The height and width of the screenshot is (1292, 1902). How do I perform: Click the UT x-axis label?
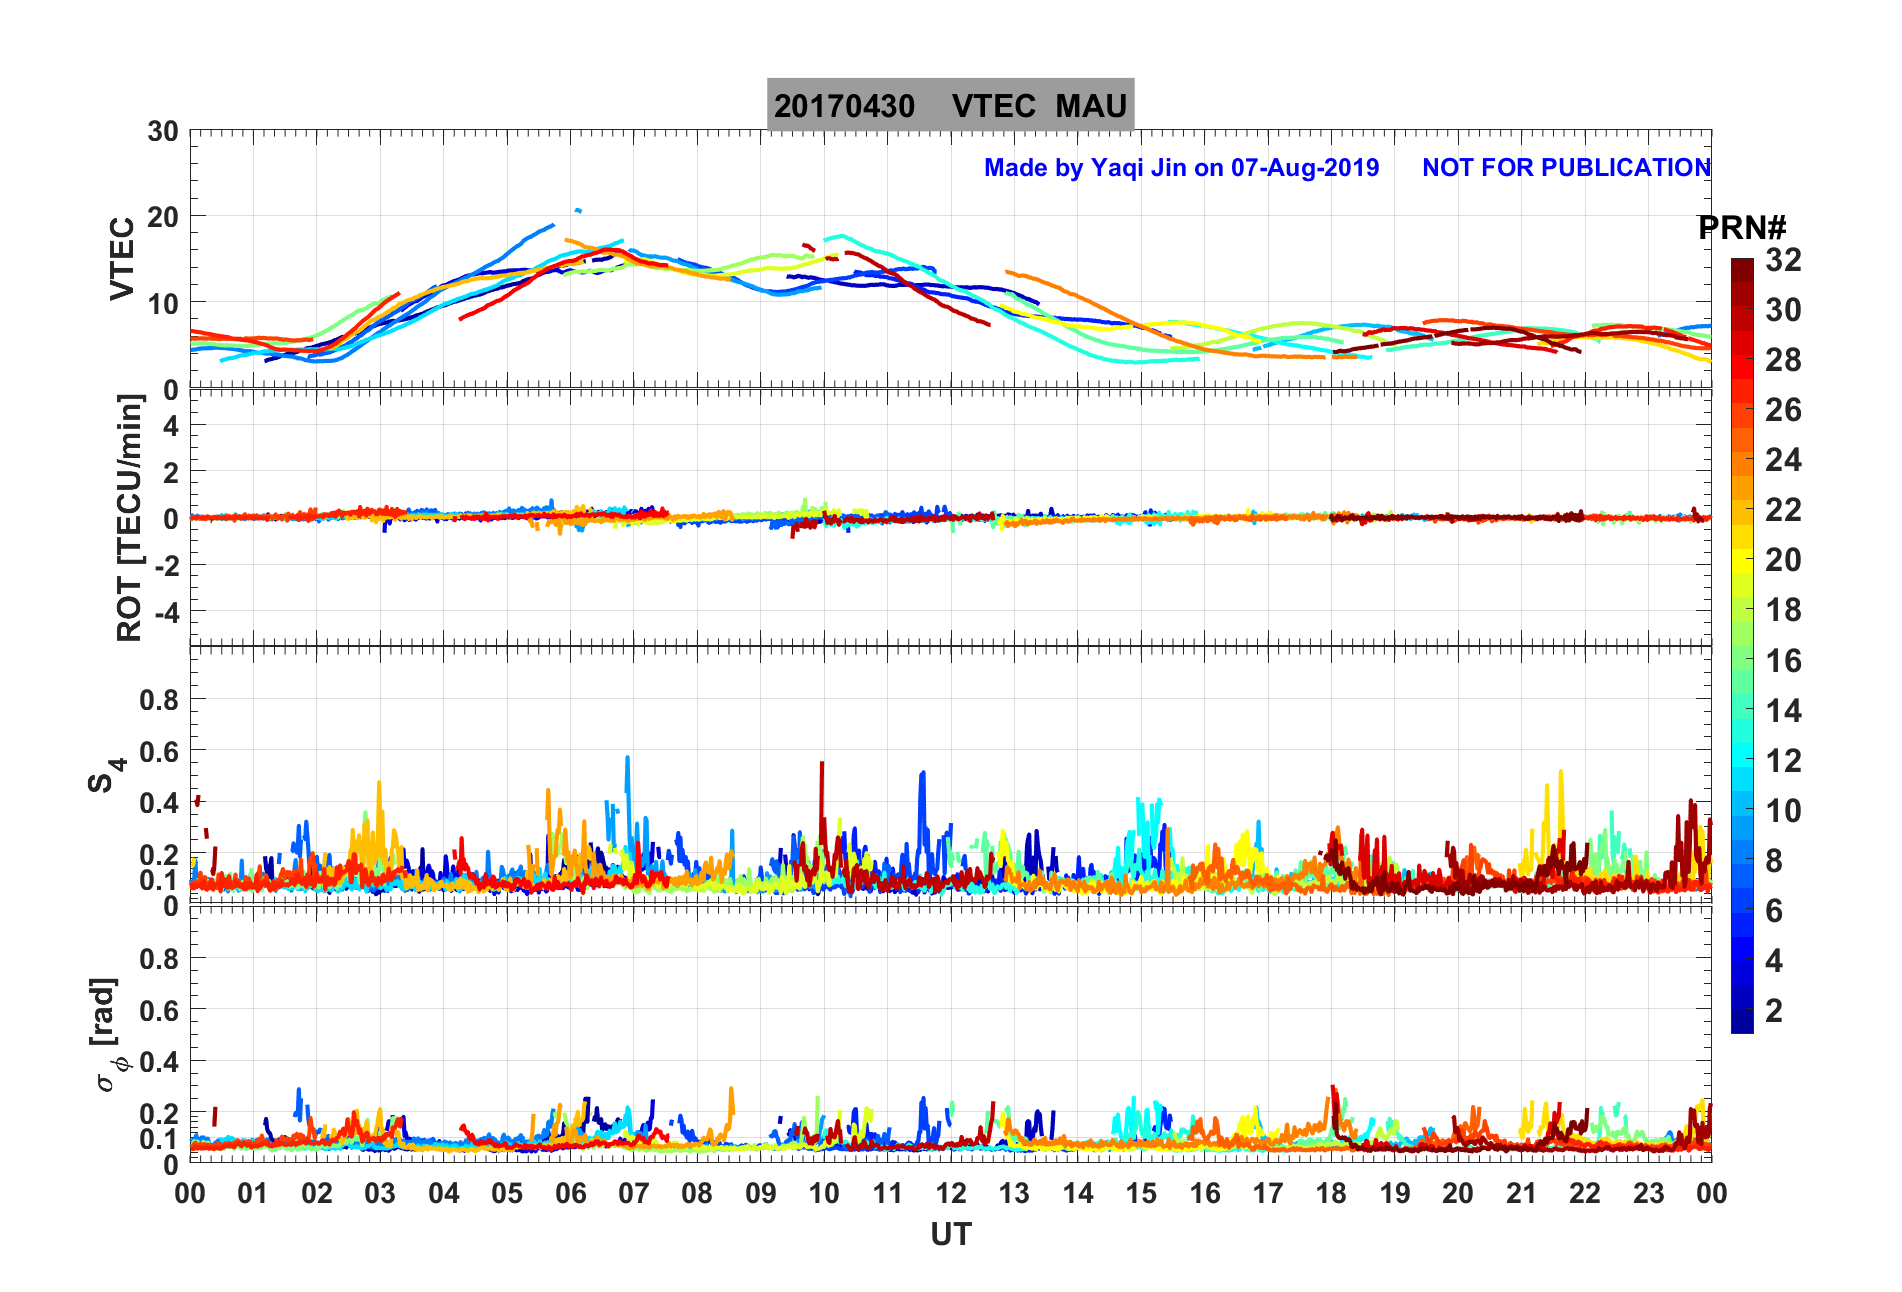[x=950, y=1235]
